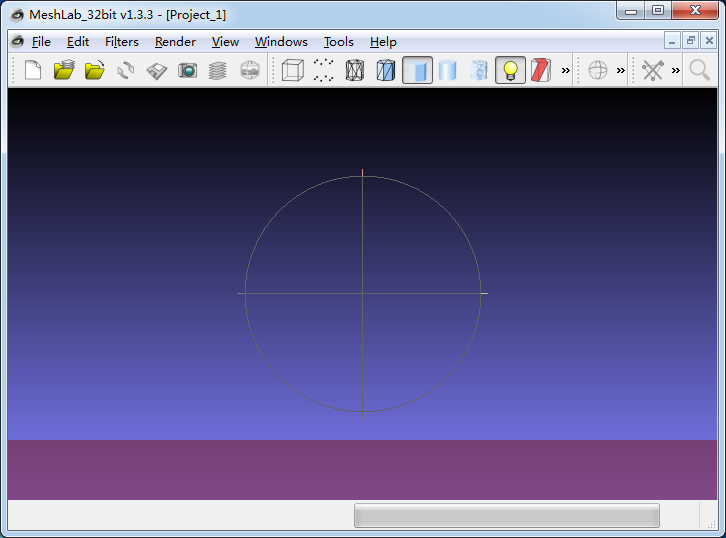Select the Points render mode icon
The image size is (726, 538).
(x=323, y=70)
